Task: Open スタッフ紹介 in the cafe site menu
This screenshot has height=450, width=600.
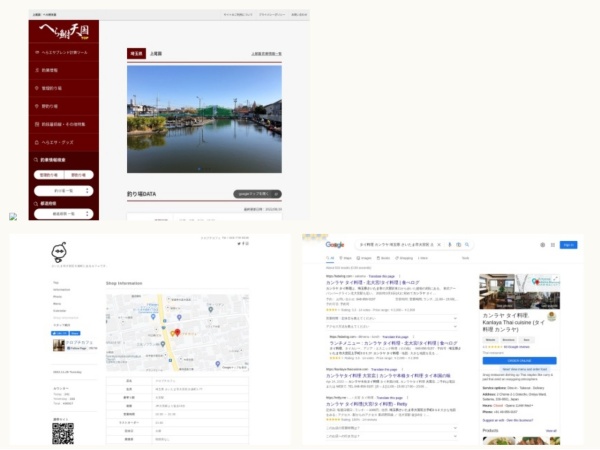Action: click(62, 325)
